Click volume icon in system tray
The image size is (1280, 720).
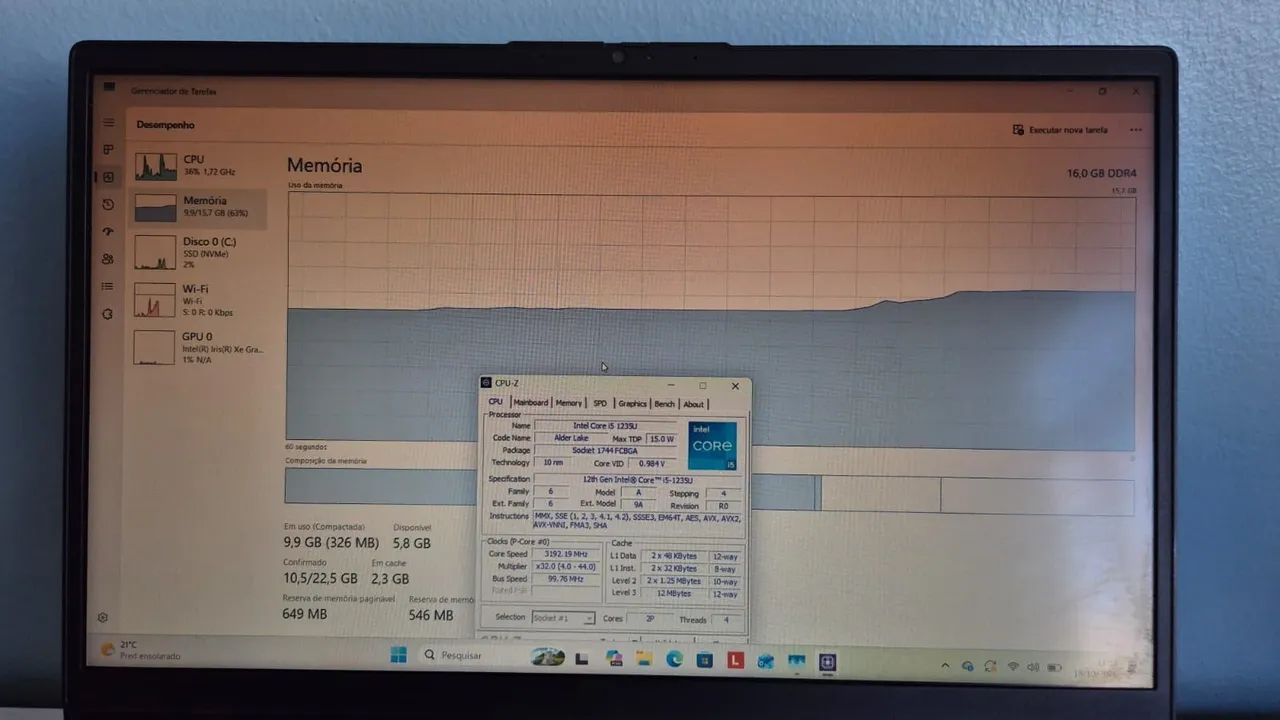click(x=1033, y=667)
